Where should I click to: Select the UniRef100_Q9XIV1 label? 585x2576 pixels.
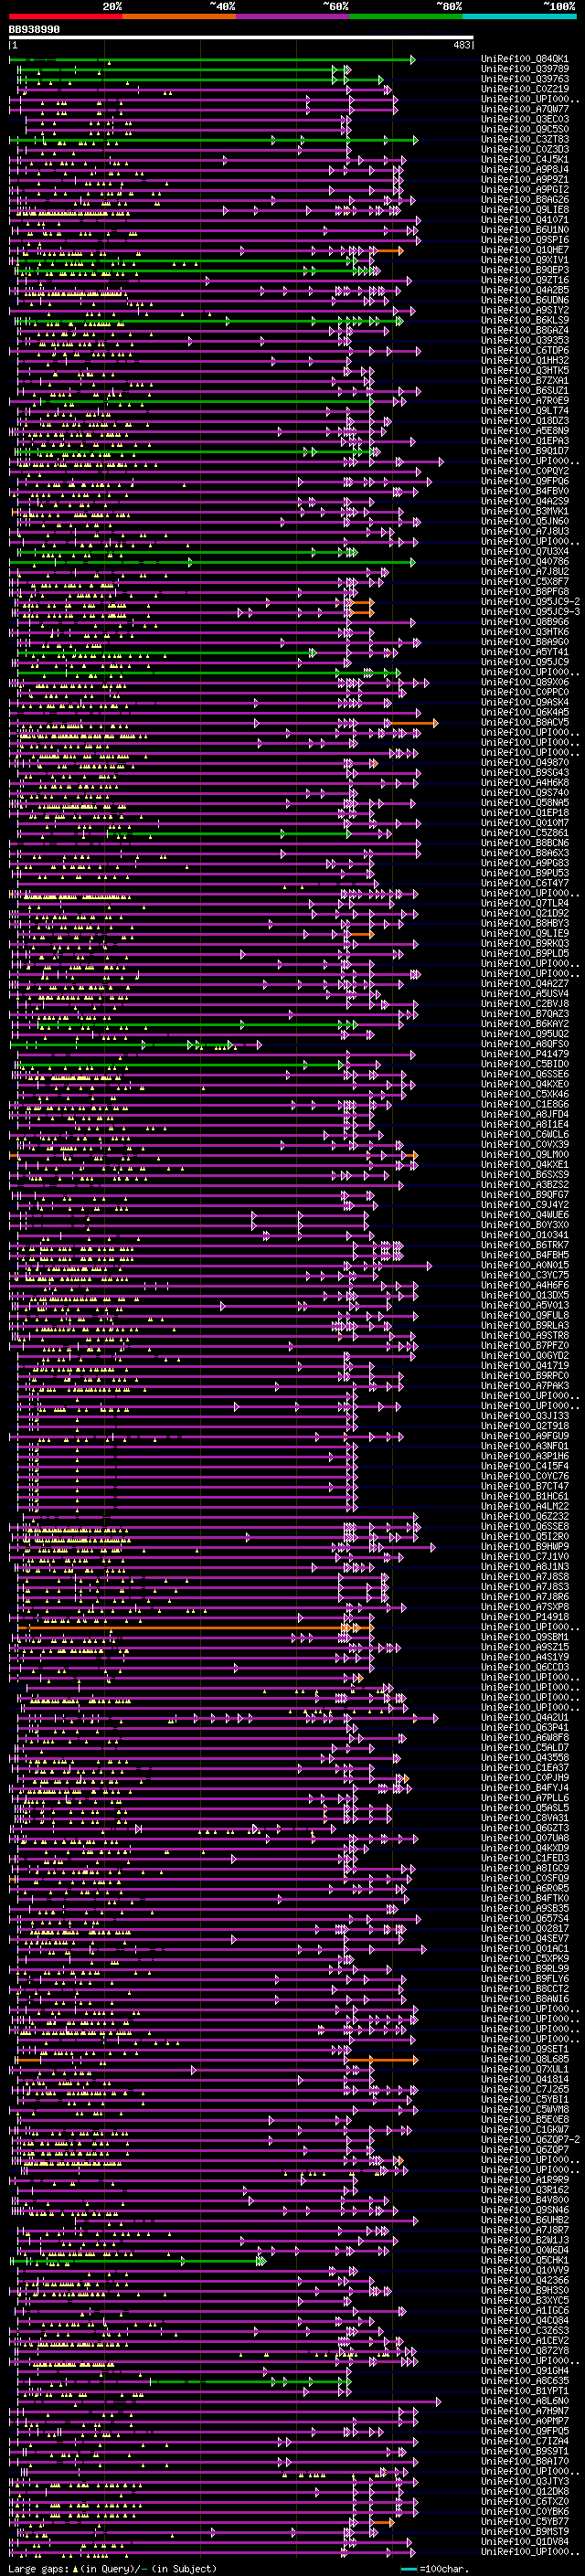tap(524, 260)
